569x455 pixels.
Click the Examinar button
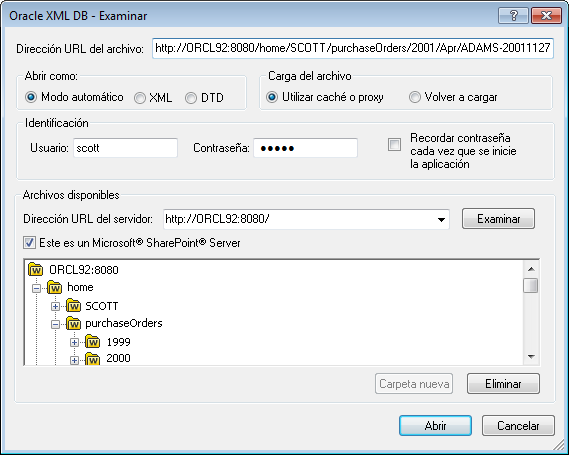[x=498, y=219]
